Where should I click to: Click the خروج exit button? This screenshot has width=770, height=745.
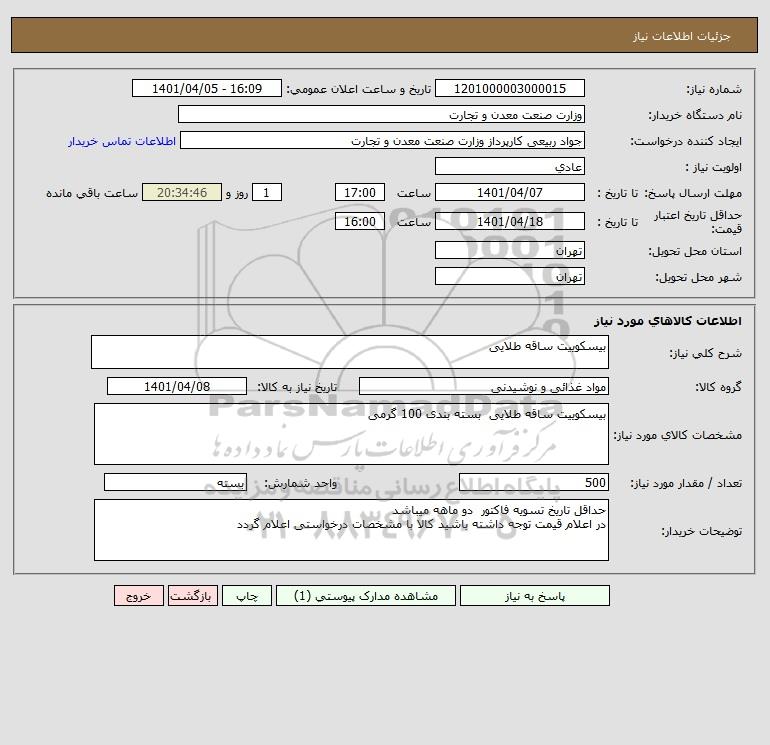[138, 595]
